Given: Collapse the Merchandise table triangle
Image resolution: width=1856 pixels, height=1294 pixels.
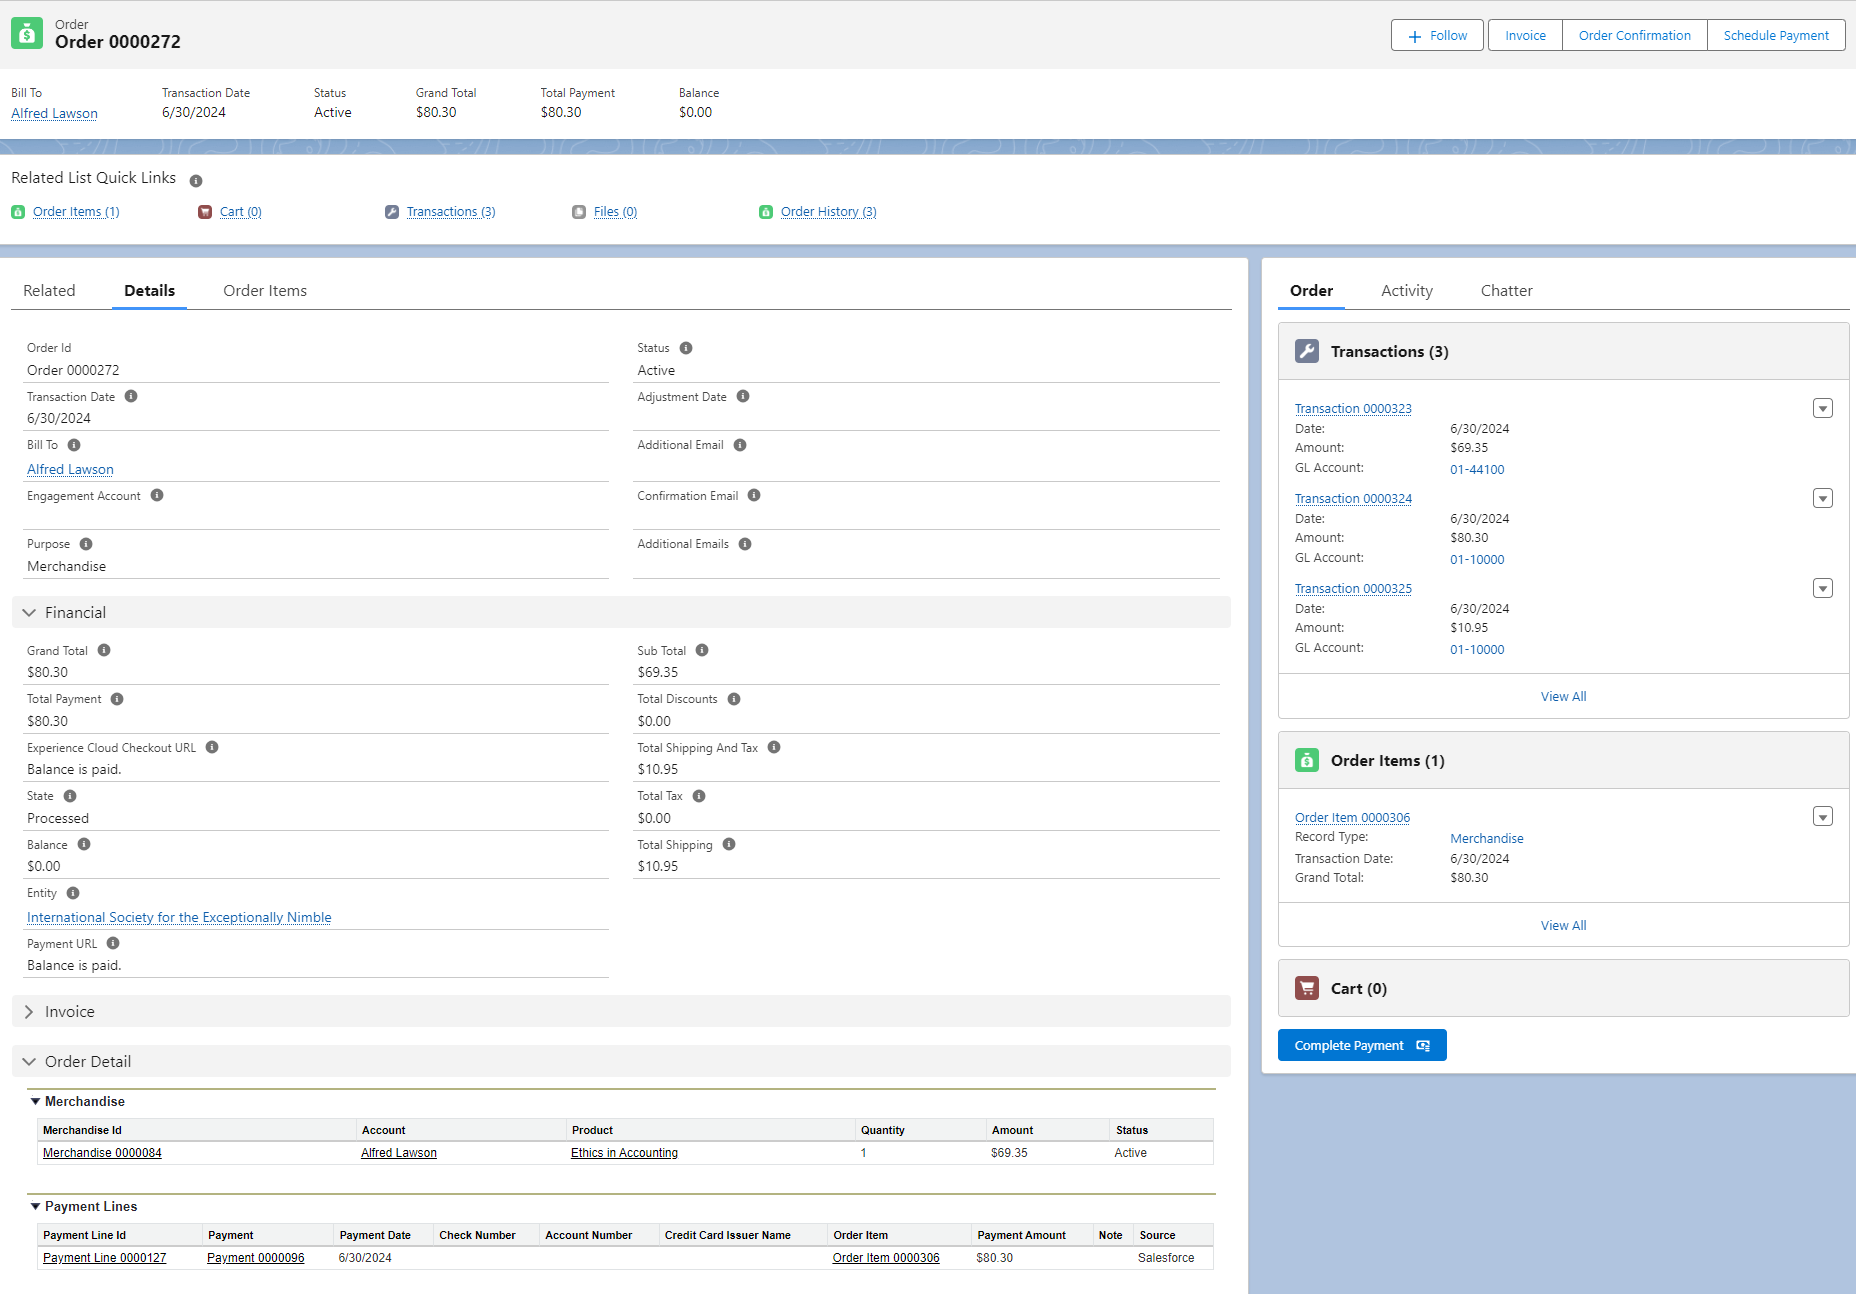Looking at the screenshot, I should tap(35, 1101).
